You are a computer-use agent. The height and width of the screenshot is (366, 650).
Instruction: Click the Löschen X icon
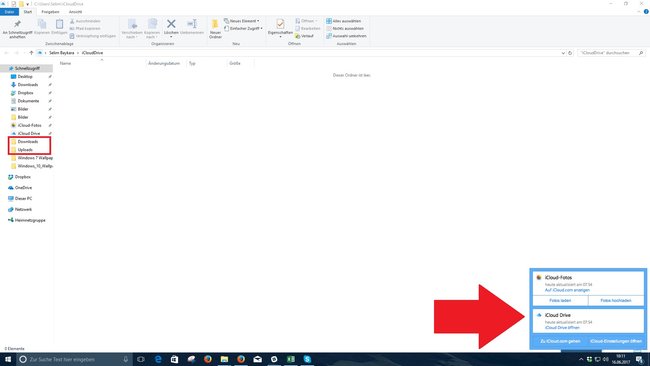(171, 24)
